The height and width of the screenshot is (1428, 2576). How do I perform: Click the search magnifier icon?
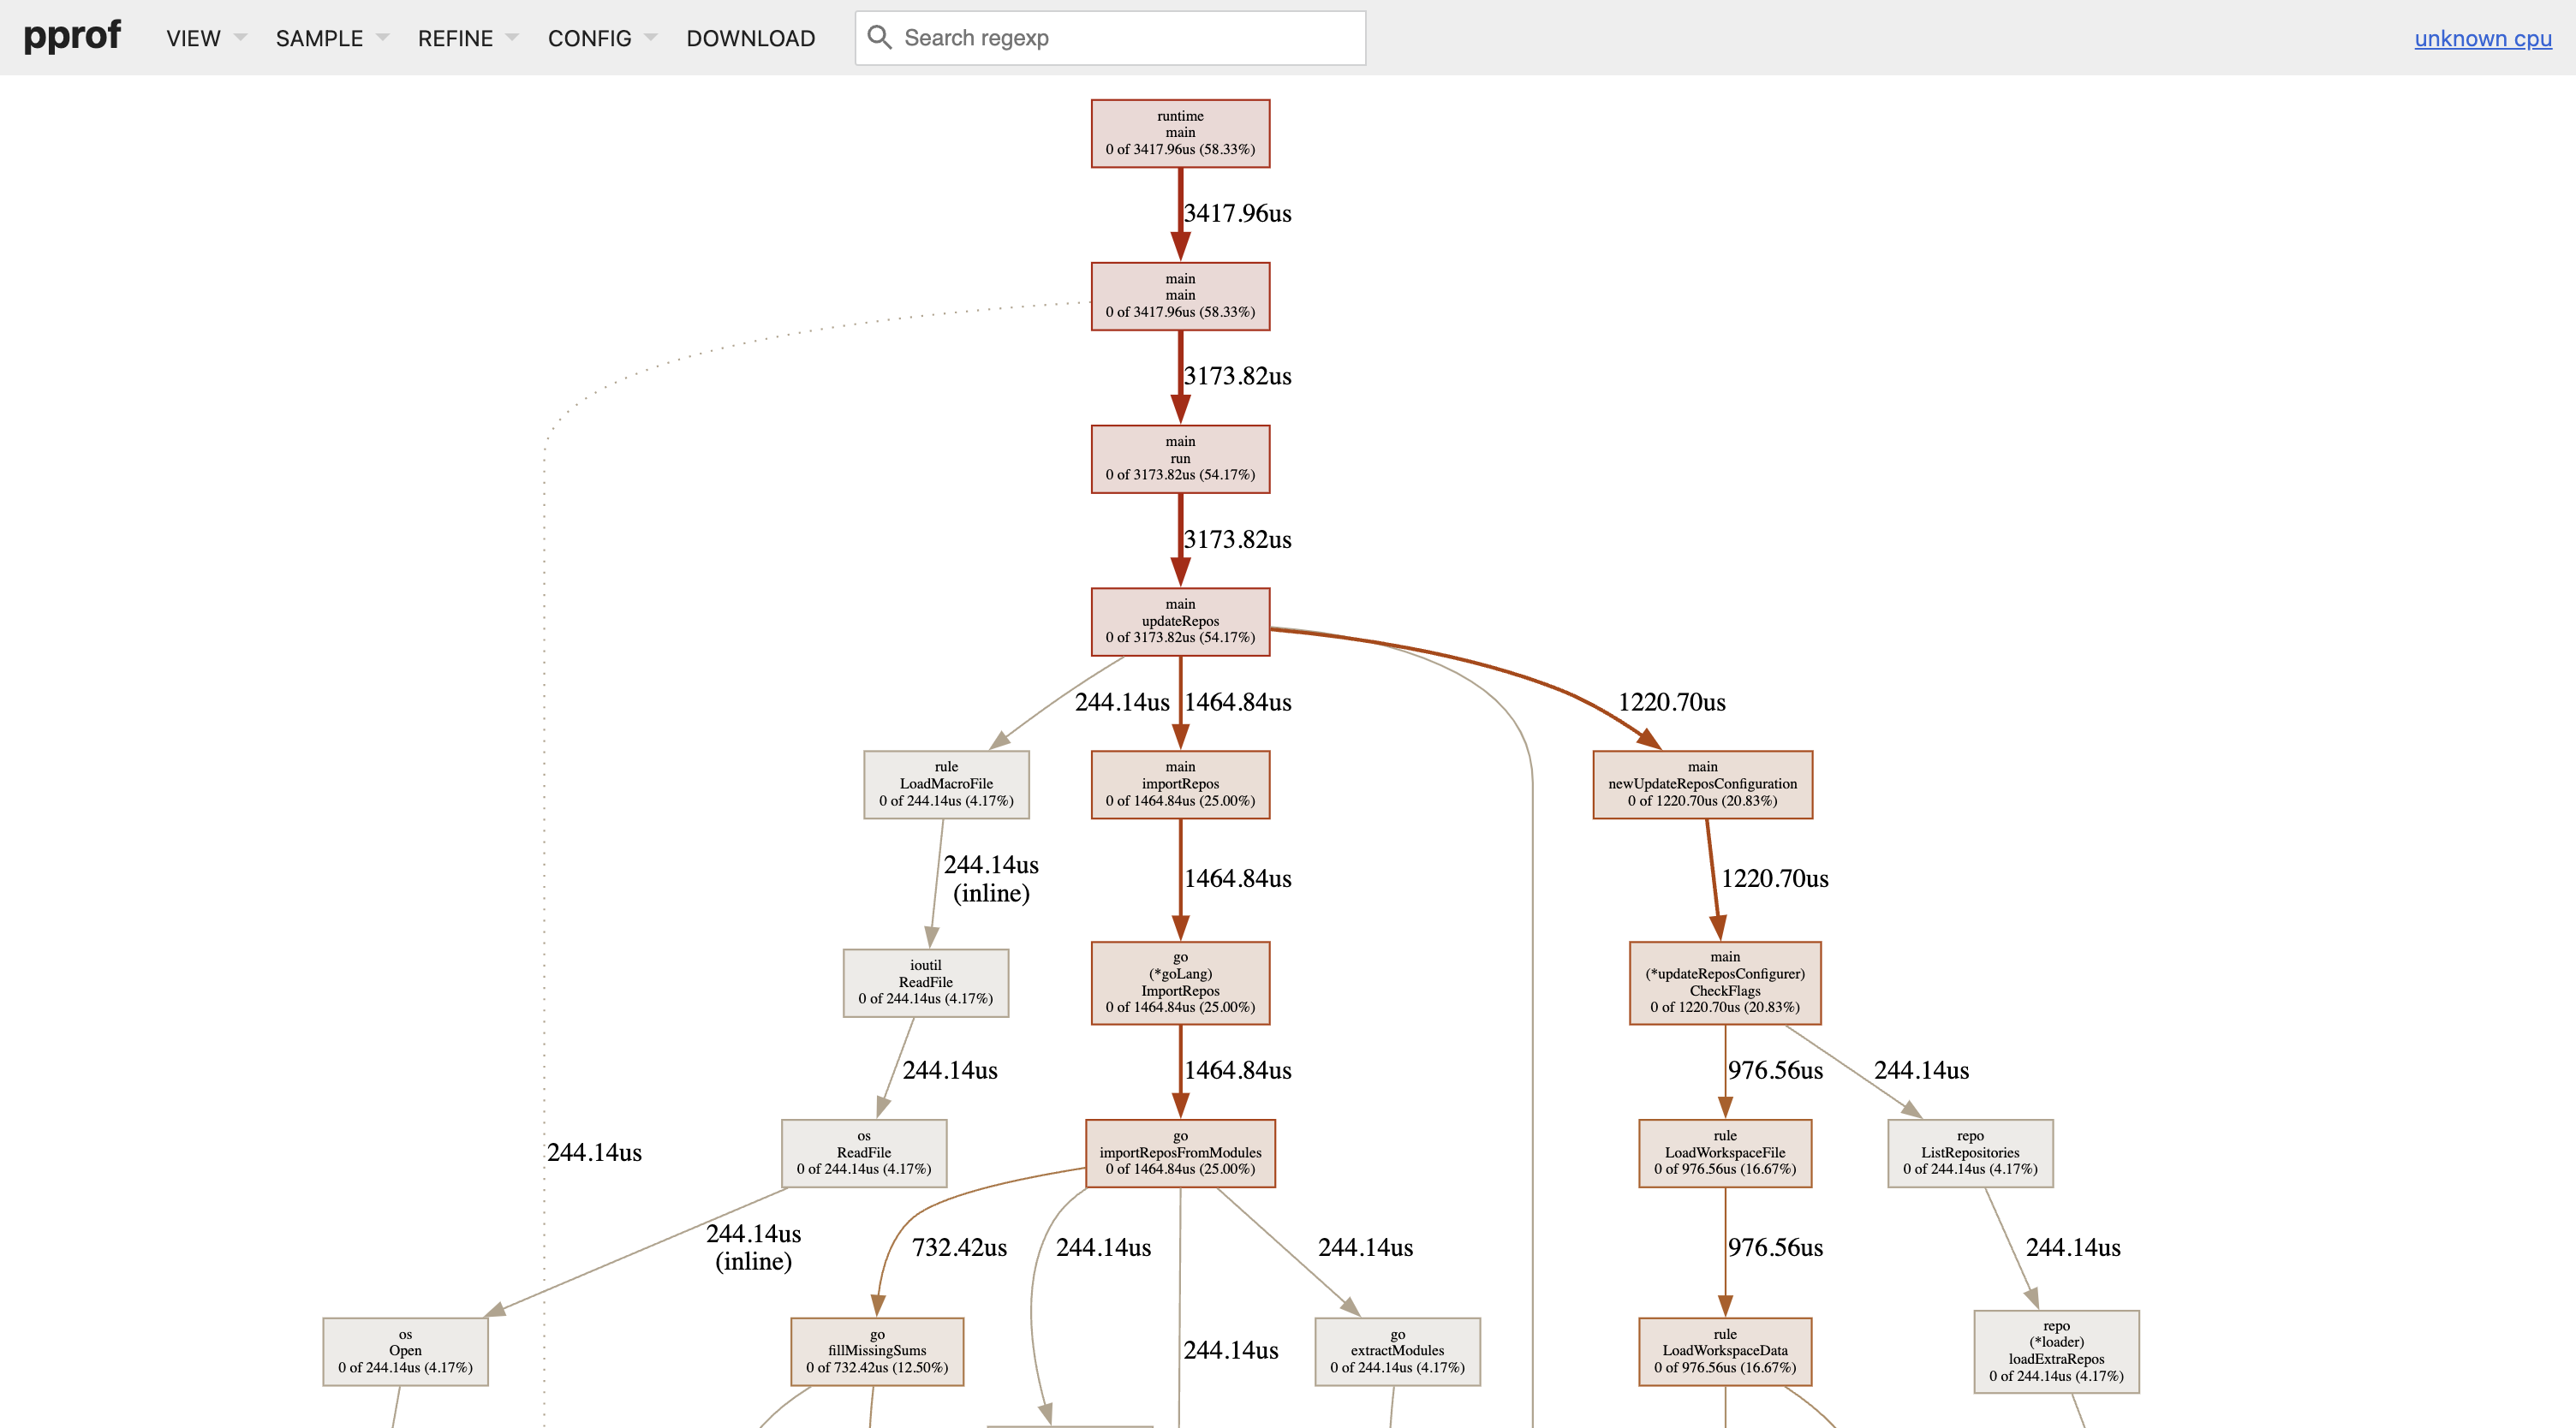tap(879, 38)
